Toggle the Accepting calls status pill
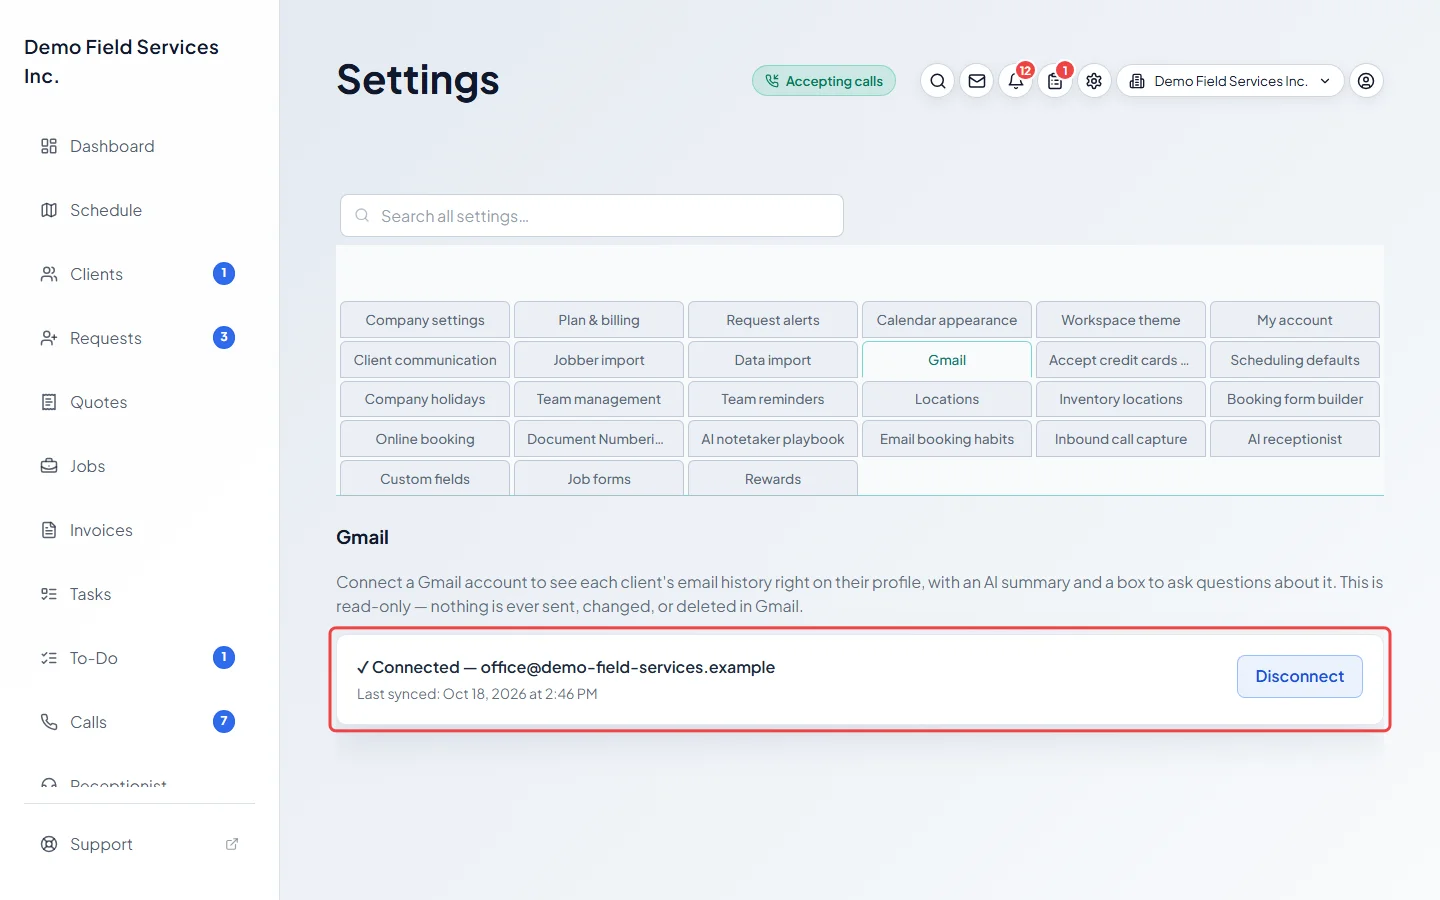Image resolution: width=1440 pixels, height=900 pixels. click(x=824, y=81)
